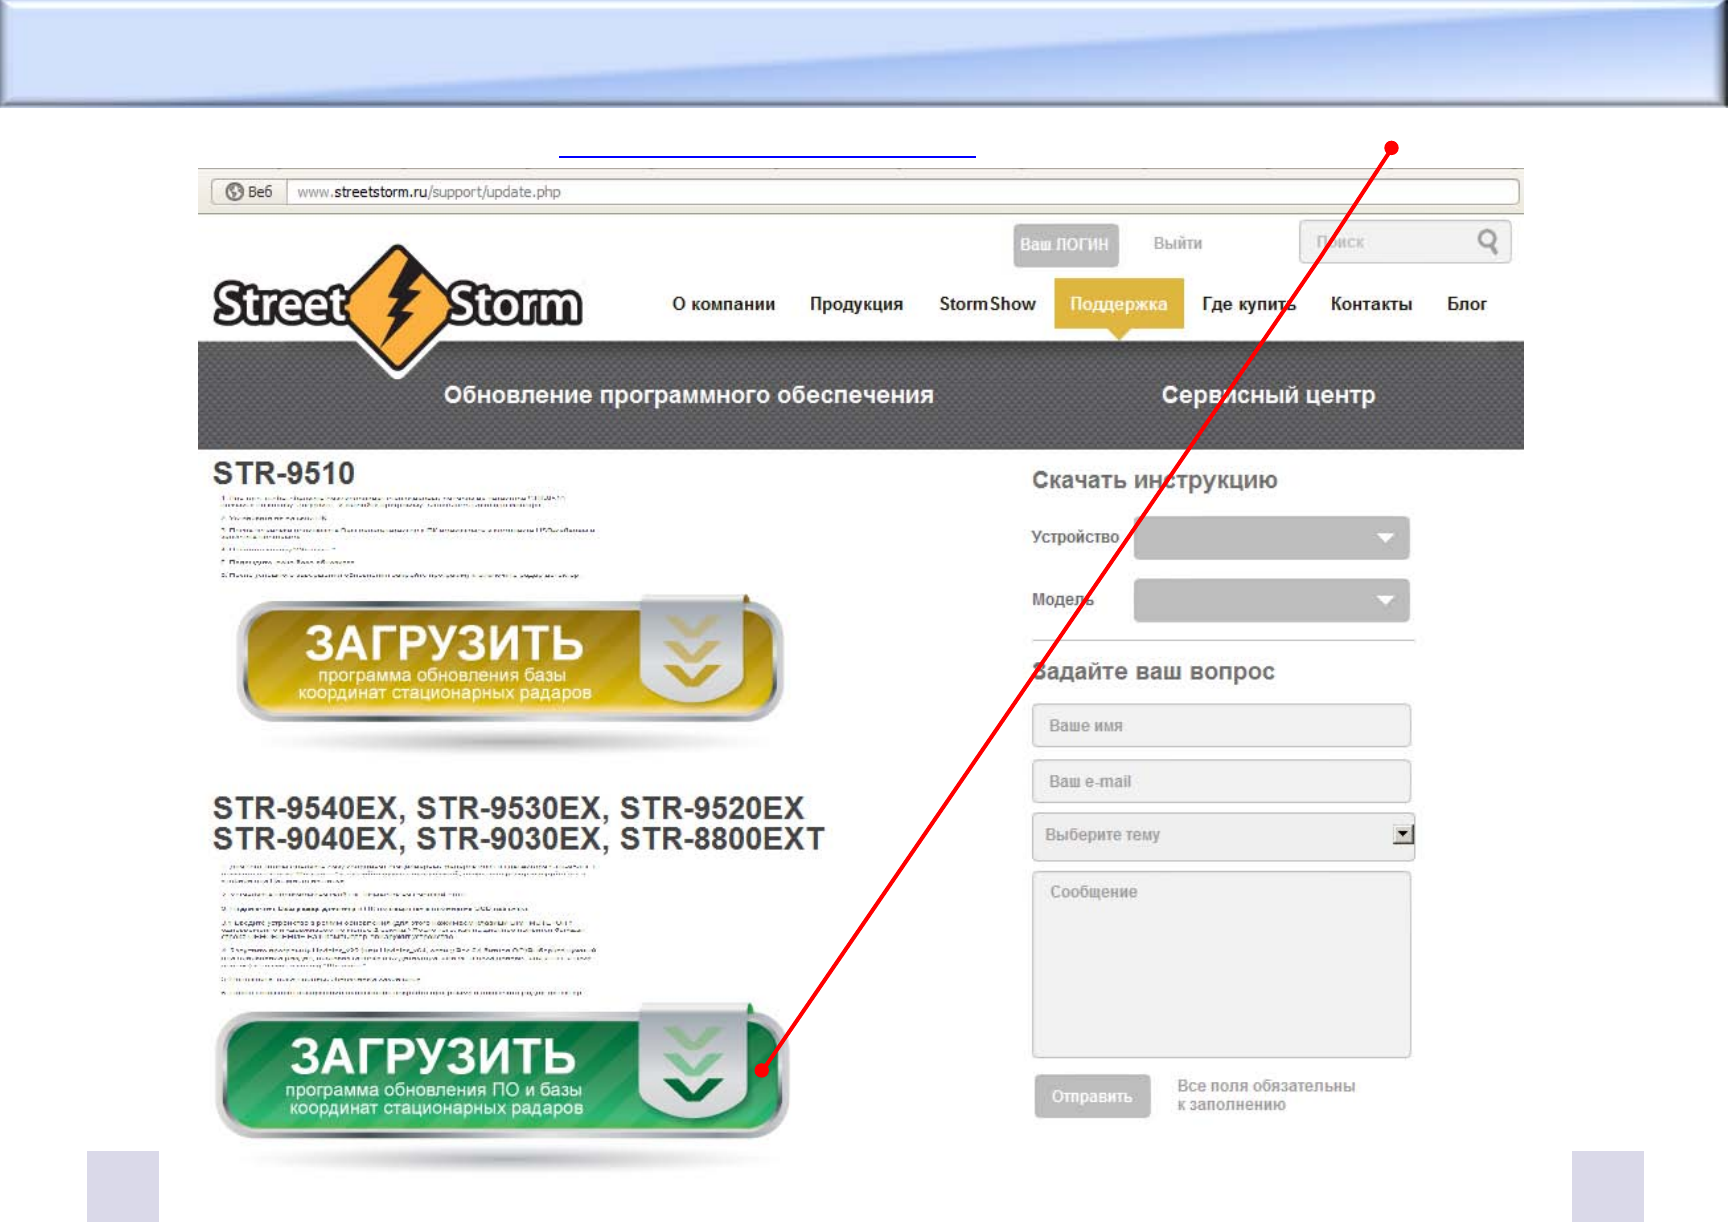
Task: Click into the Сообщение text area
Action: 1221,964
